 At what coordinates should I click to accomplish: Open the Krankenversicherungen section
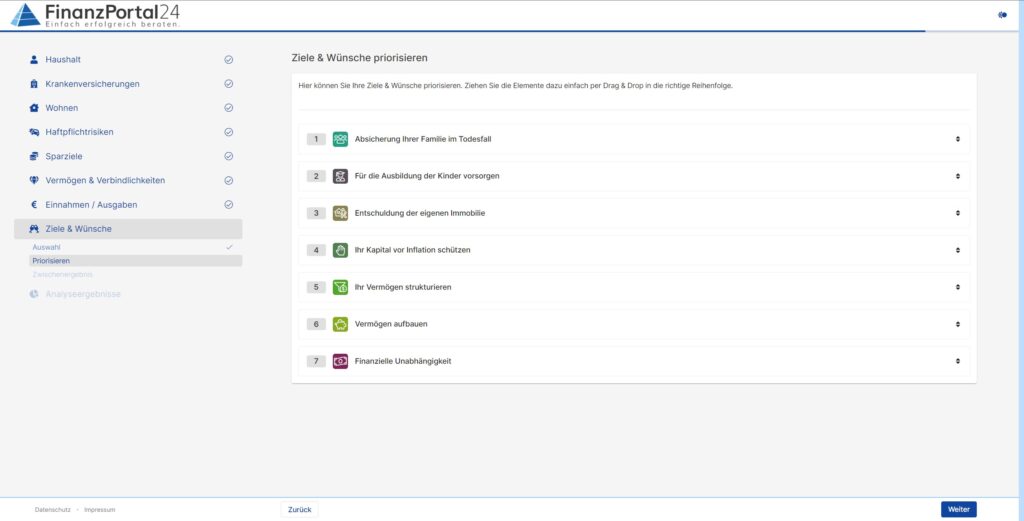pos(92,84)
